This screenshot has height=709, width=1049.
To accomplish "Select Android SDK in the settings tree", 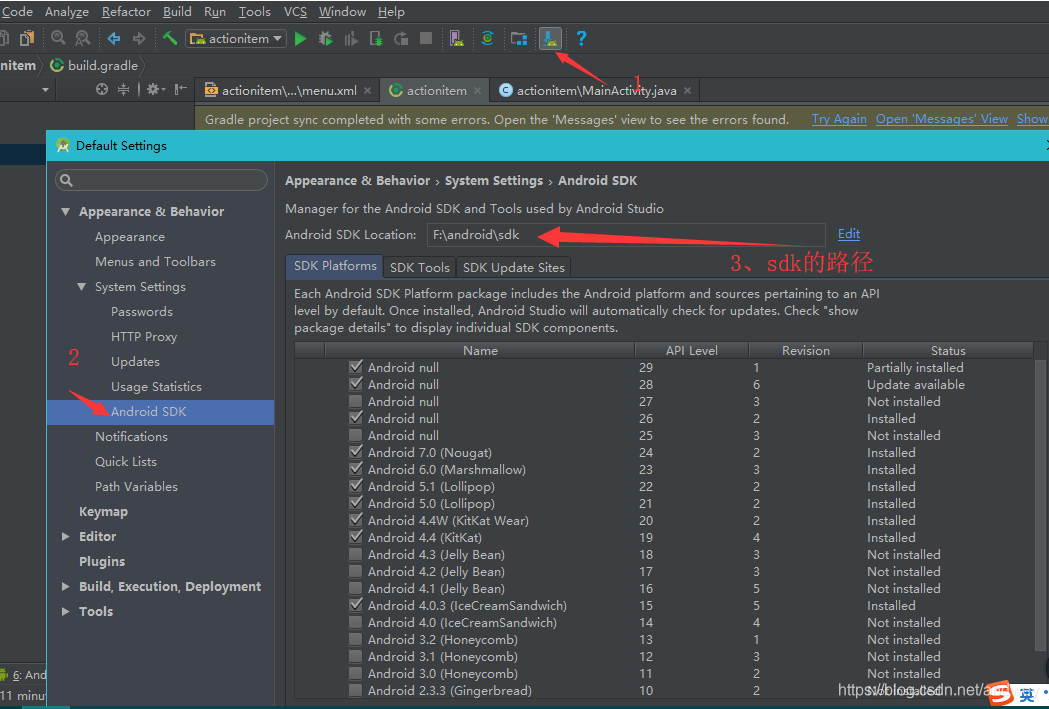I will [161, 412].
